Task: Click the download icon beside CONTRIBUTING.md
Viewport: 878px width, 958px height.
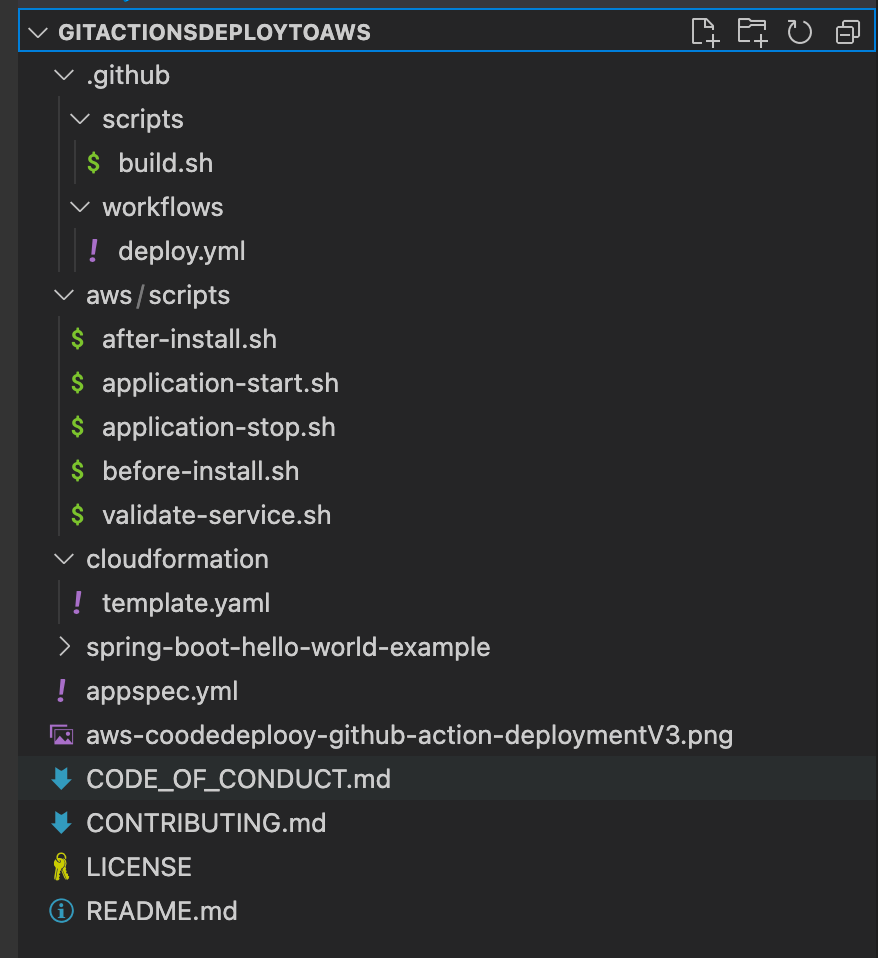Action: coord(60,822)
